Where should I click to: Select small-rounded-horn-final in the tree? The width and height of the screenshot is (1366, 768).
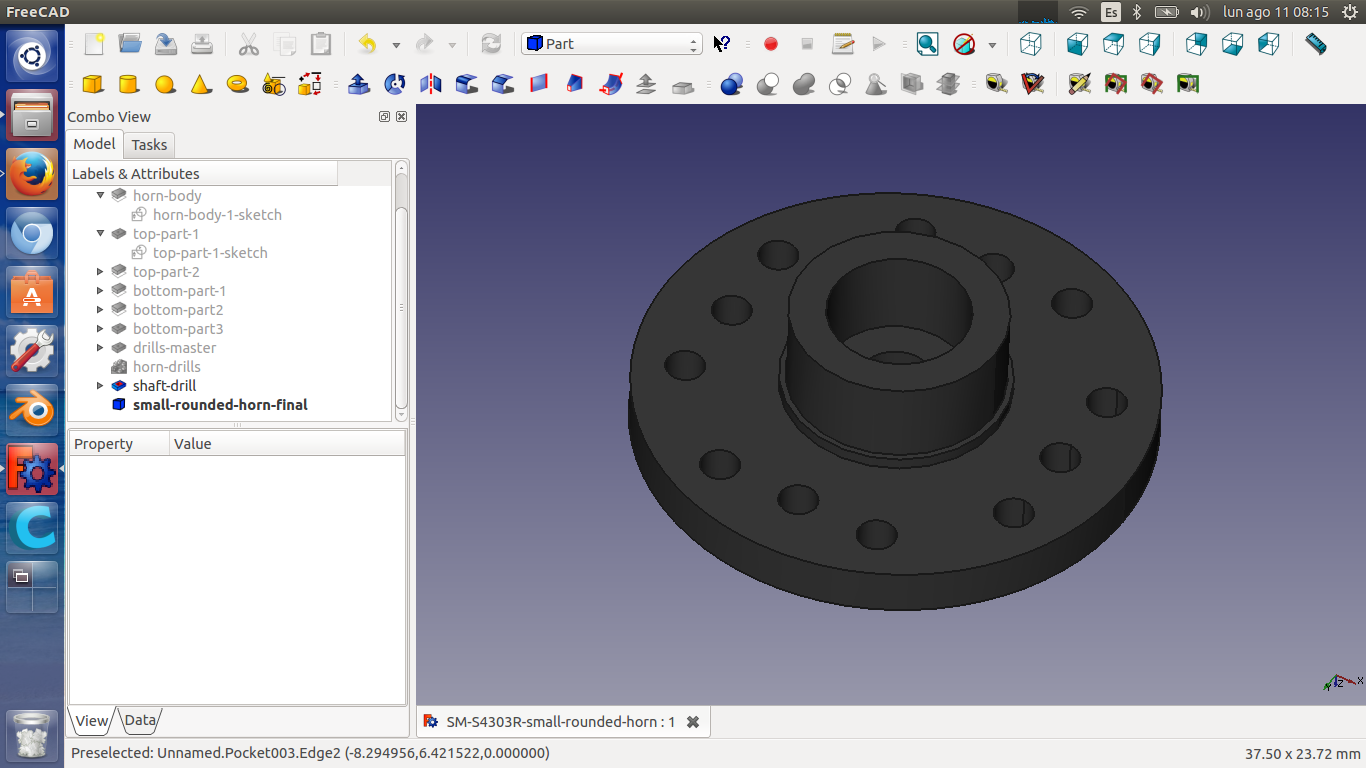coord(220,405)
